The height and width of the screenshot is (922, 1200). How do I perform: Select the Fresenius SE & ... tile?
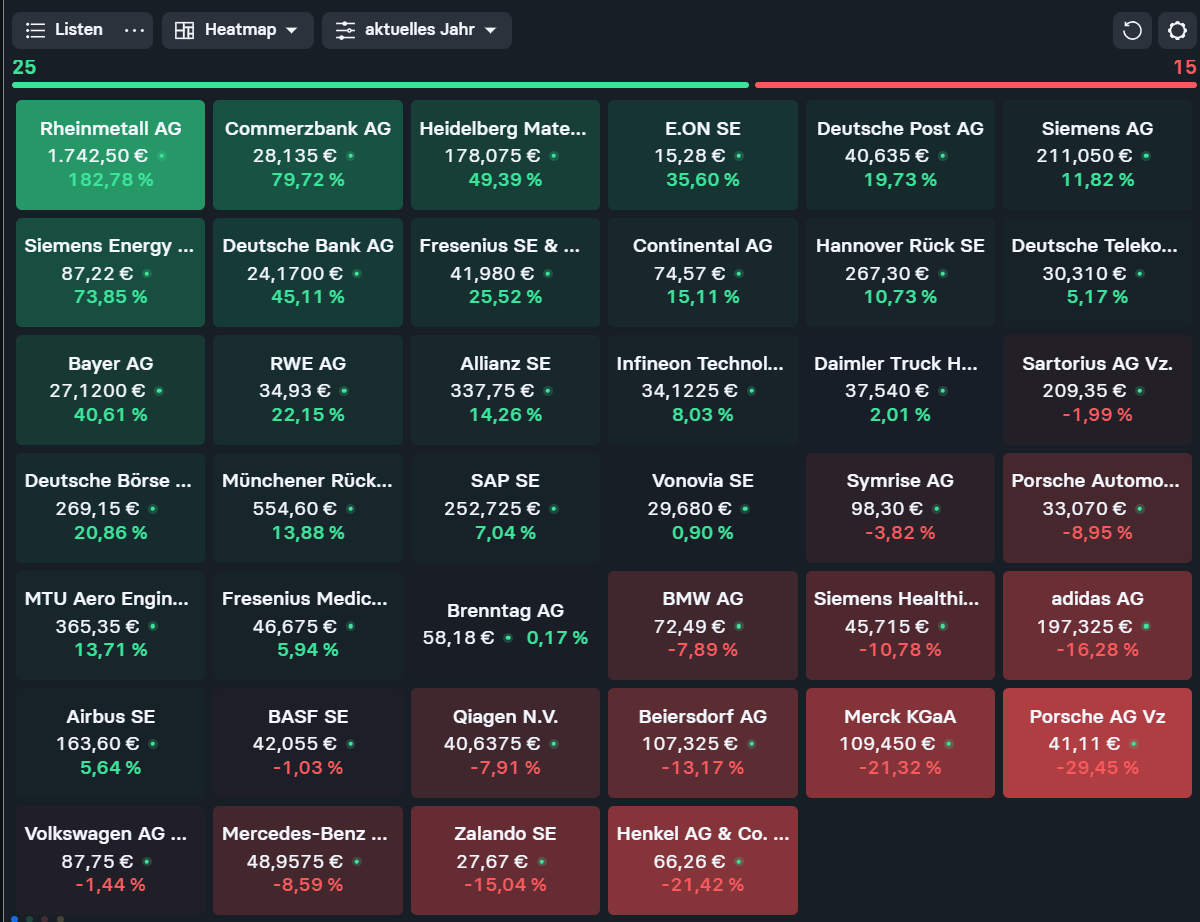(505, 272)
